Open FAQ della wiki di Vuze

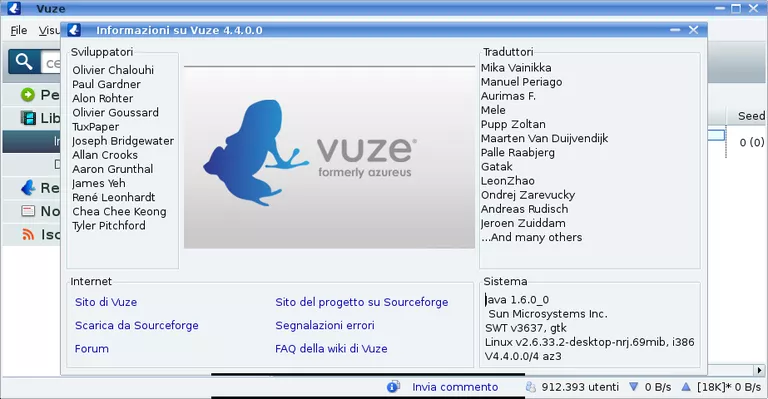331,349
